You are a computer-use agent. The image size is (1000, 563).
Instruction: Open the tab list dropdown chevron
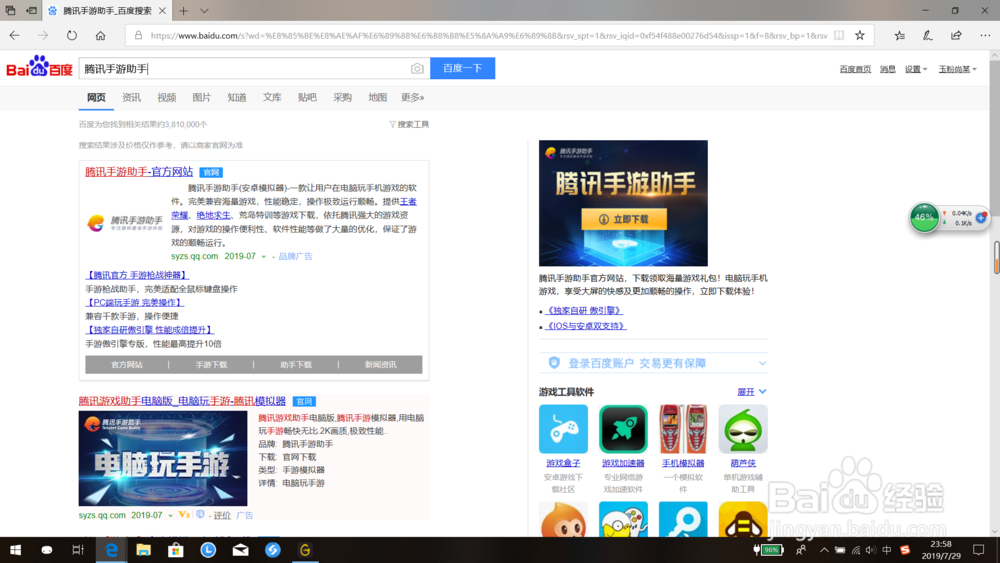pyautogui.click(x=204, y=11)
